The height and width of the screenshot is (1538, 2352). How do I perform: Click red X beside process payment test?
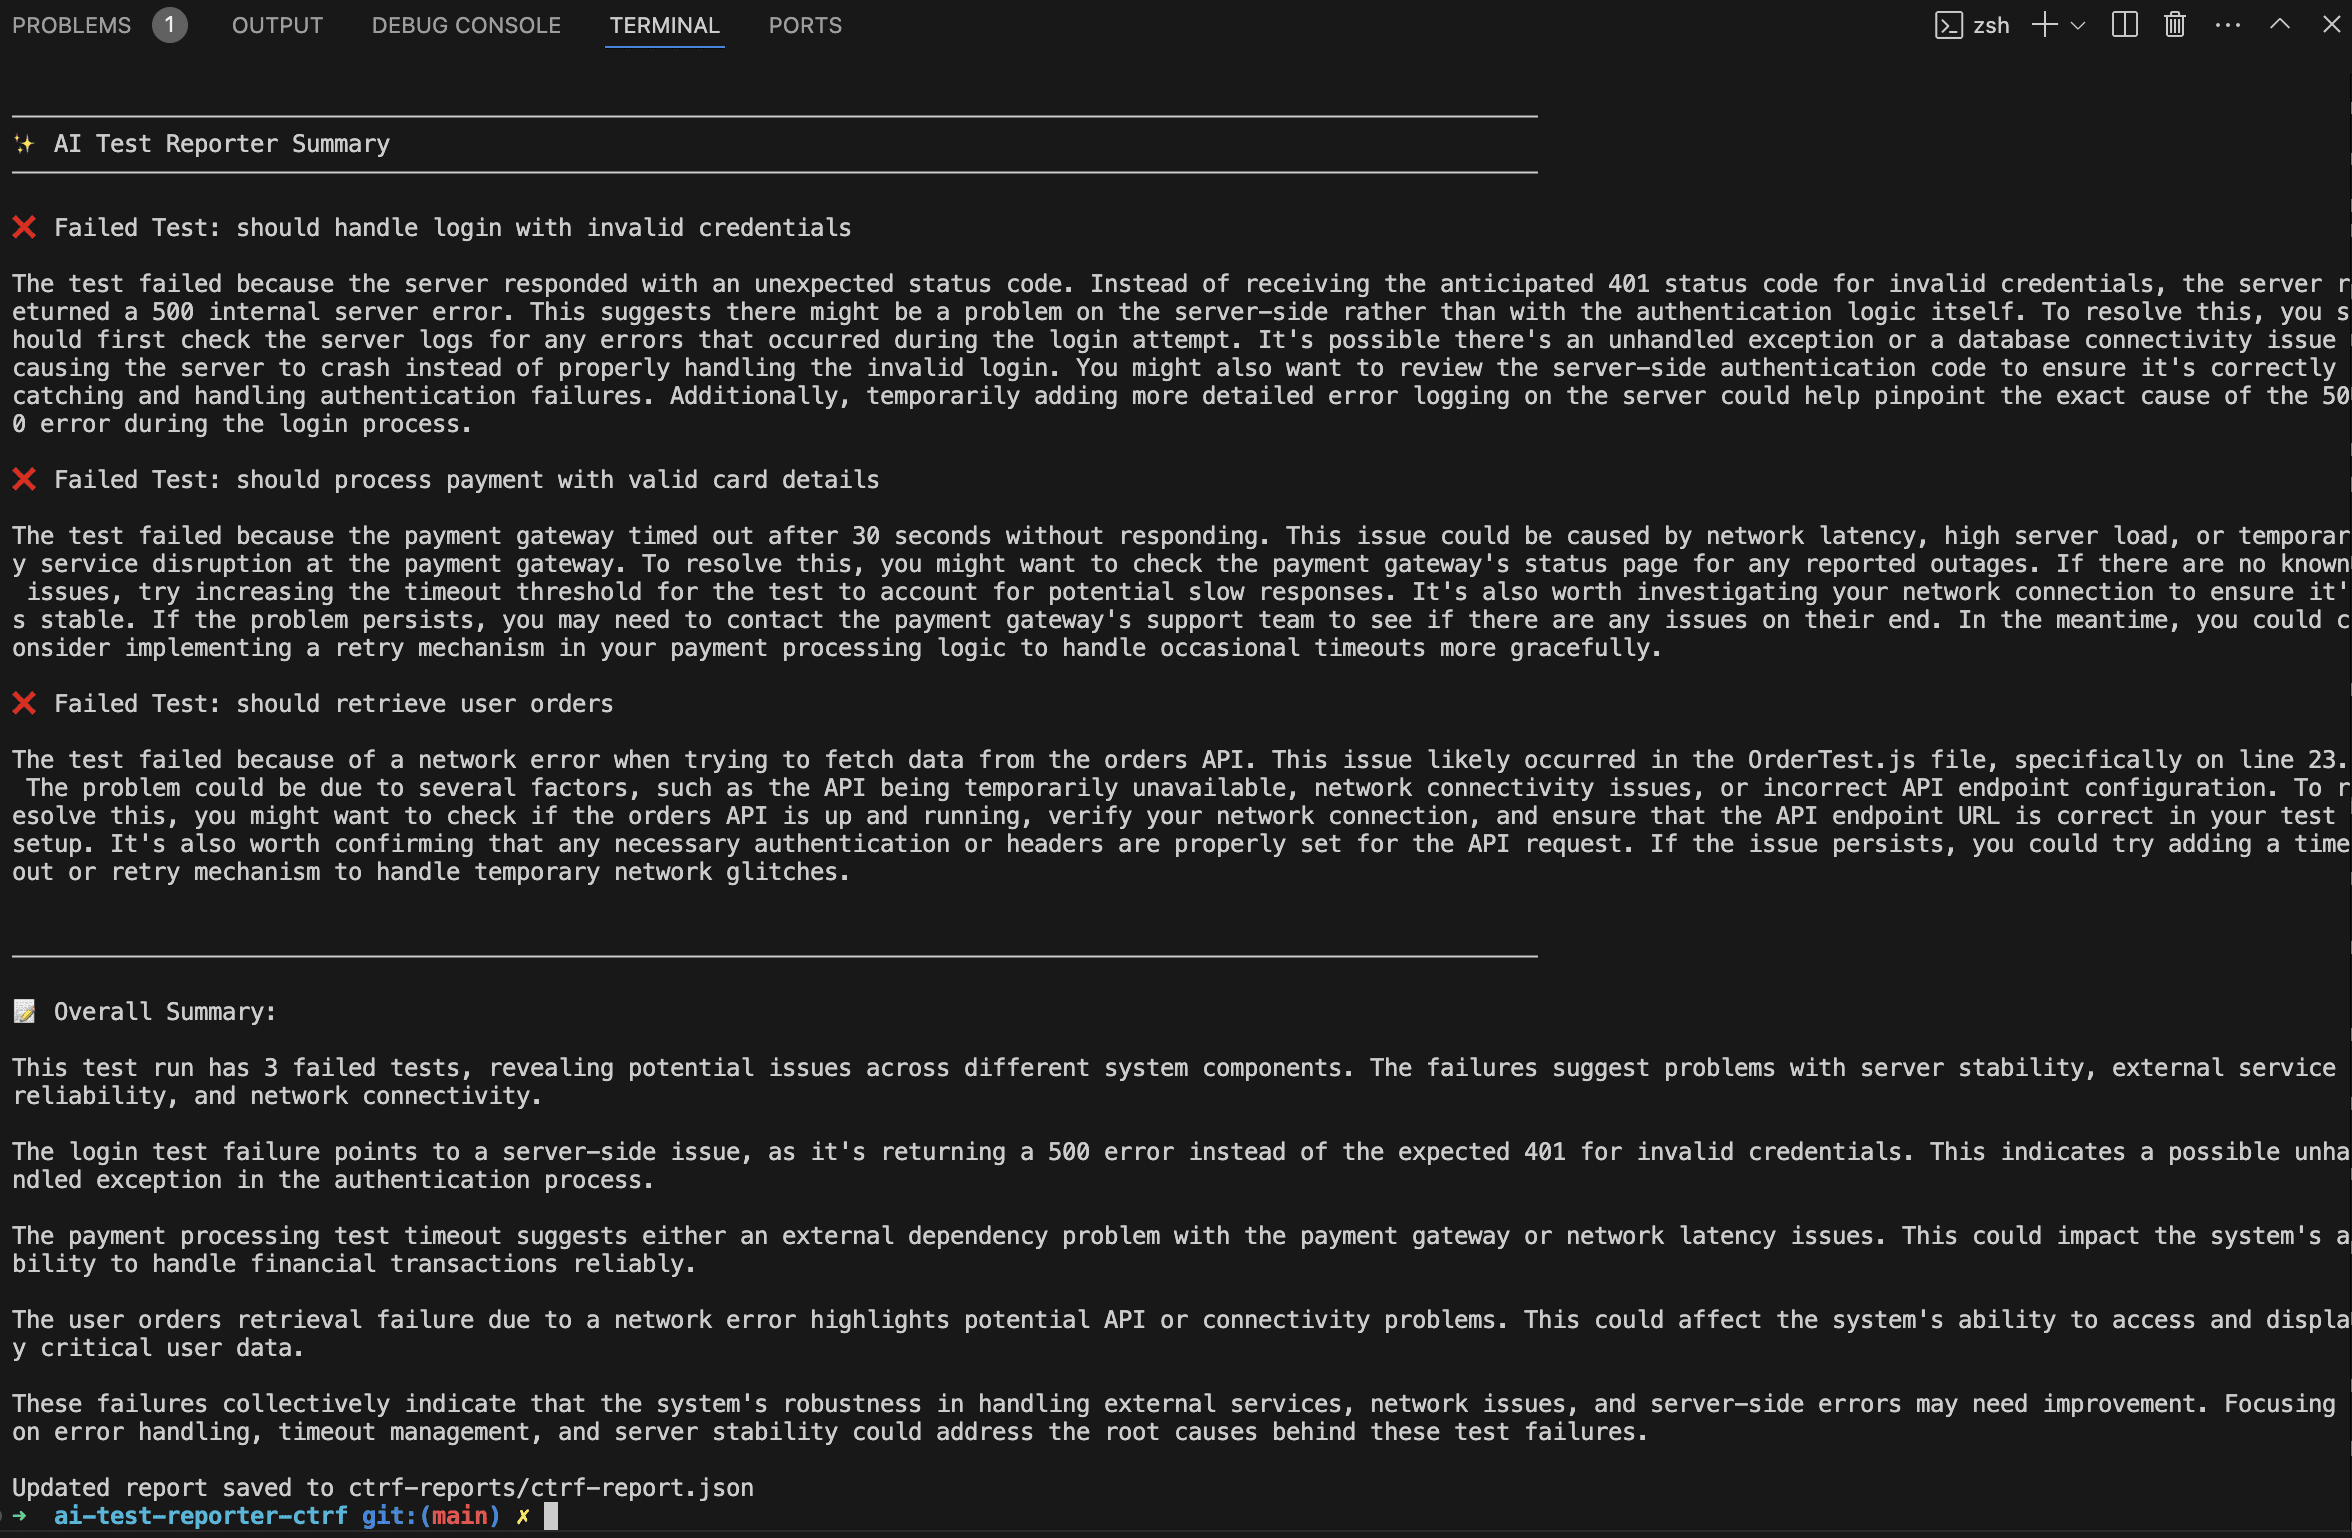coord(24,479)
